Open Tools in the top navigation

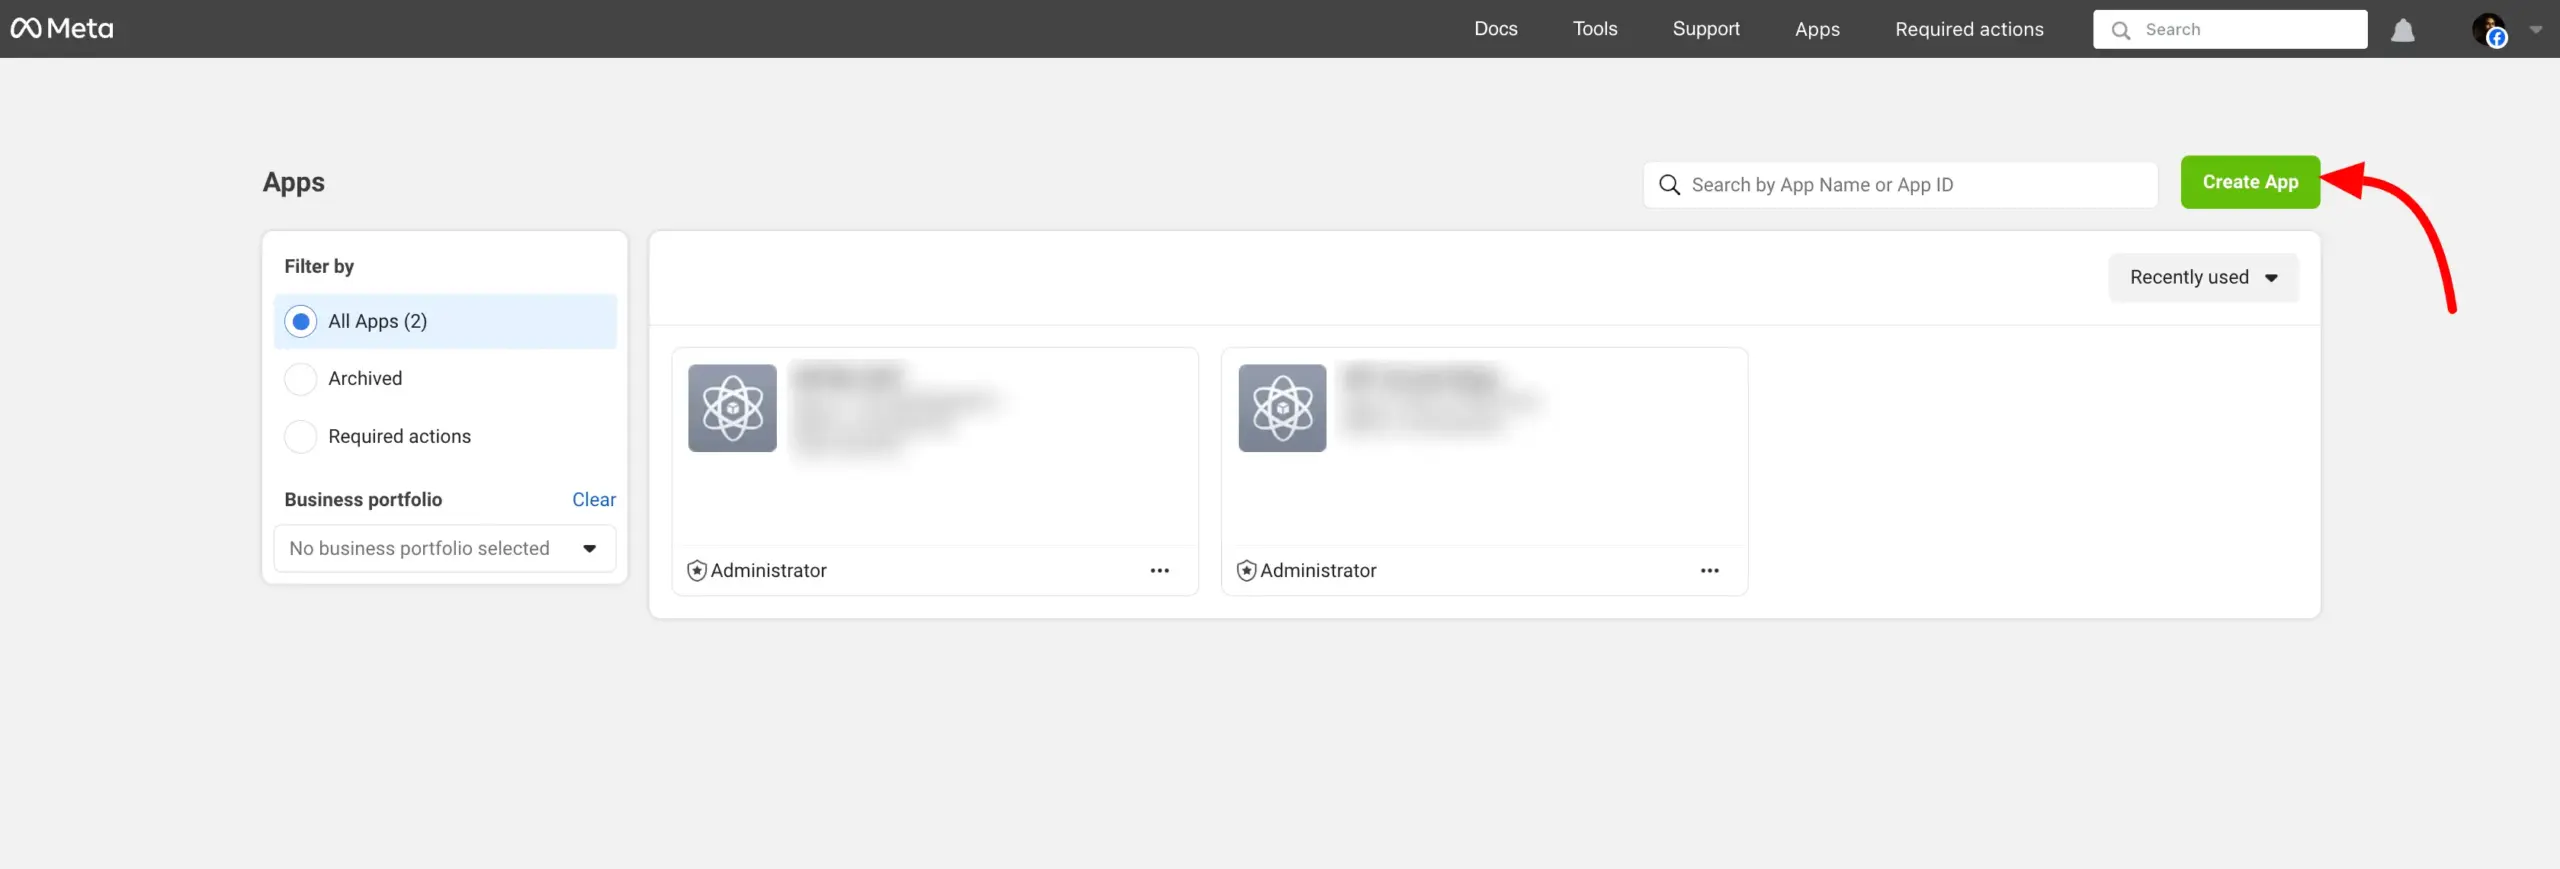point(1595,29)
